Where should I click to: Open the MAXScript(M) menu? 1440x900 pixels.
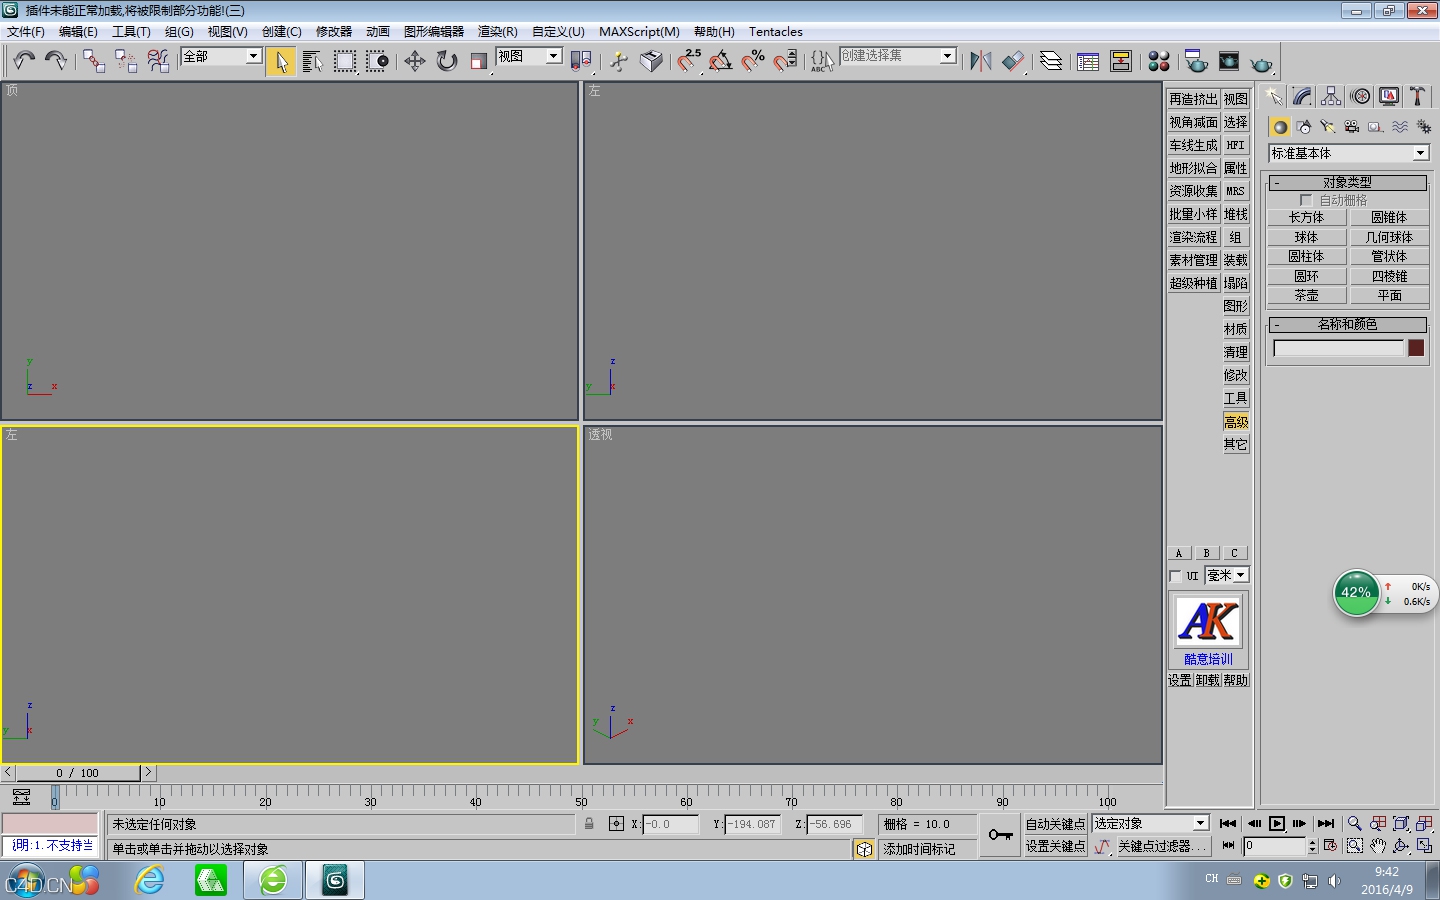(639, 32)
